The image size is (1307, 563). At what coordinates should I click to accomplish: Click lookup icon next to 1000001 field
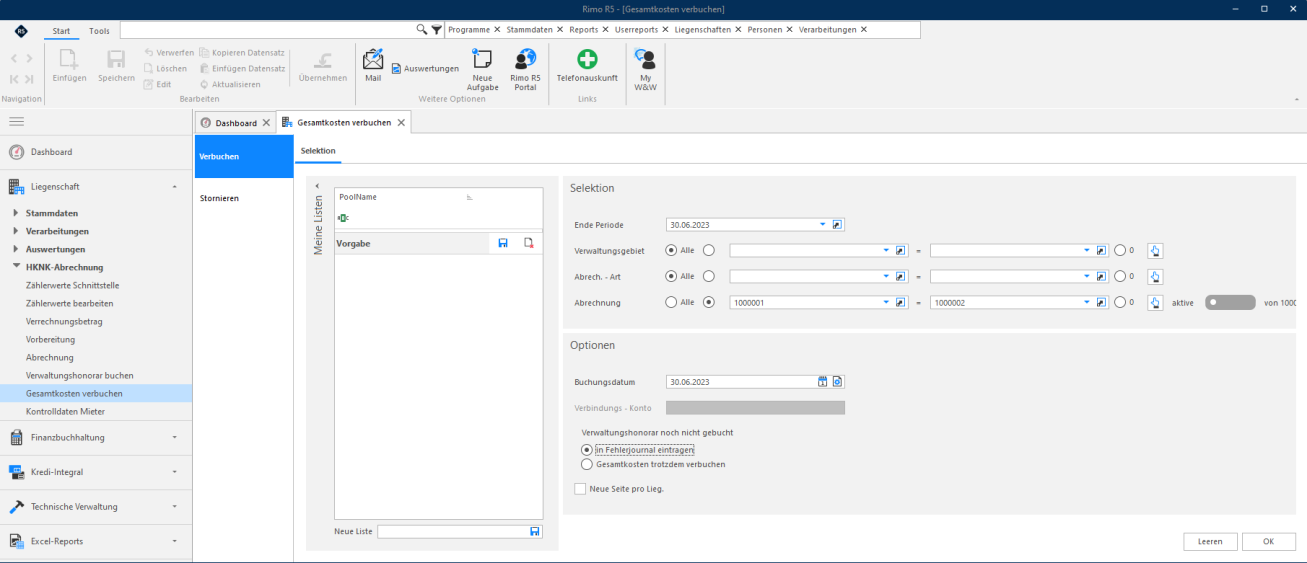point(900,302)
